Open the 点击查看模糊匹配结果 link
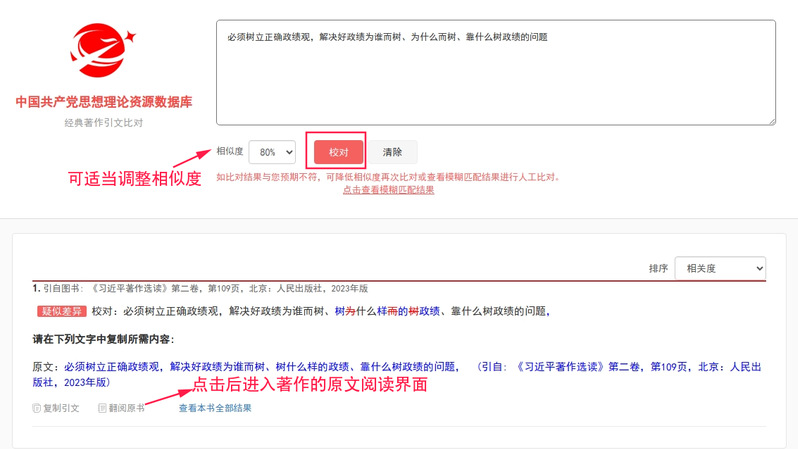Screen dimensions: 798x449 388,190
